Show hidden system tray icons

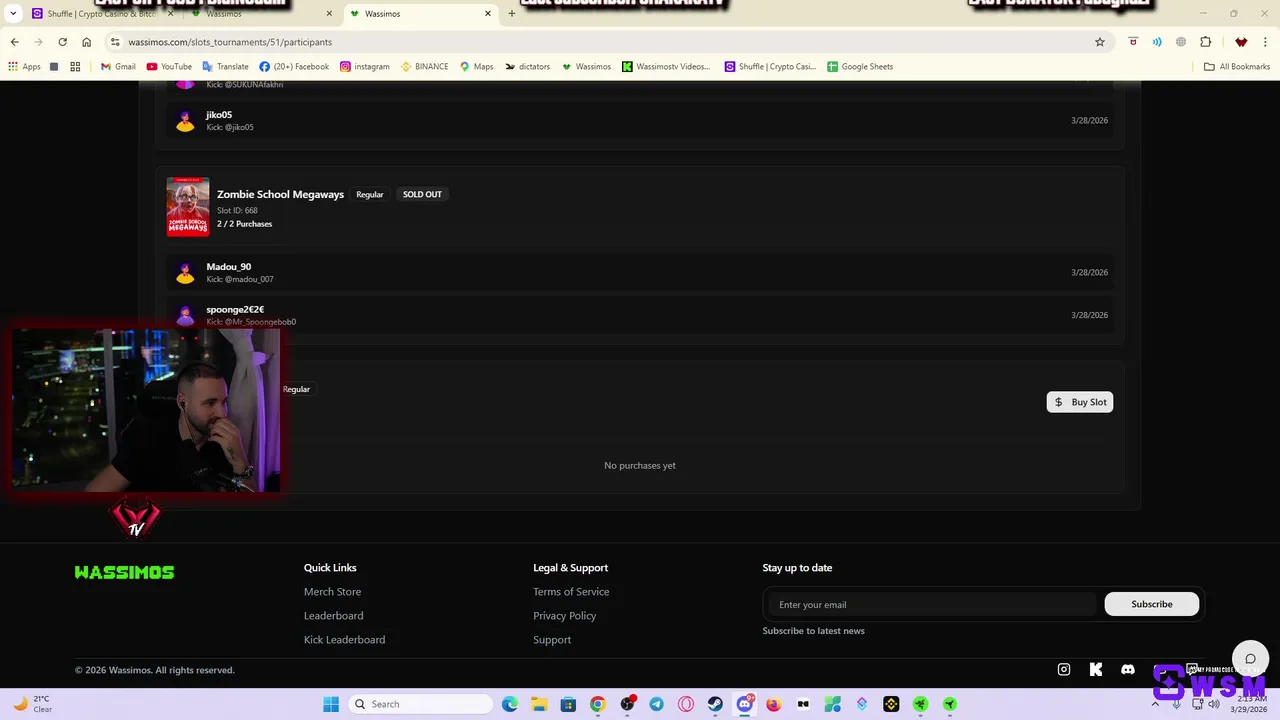coord(1155,704)
